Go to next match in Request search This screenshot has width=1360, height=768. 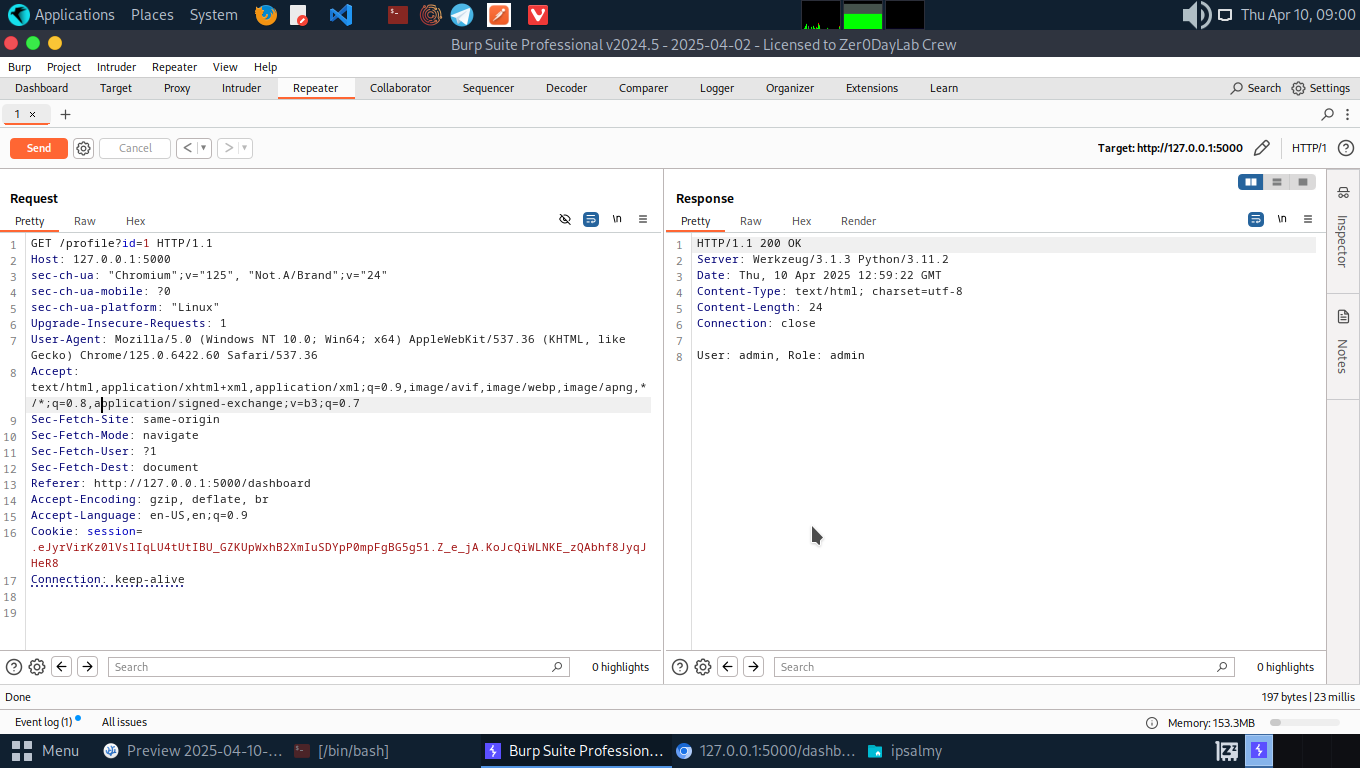88,667
